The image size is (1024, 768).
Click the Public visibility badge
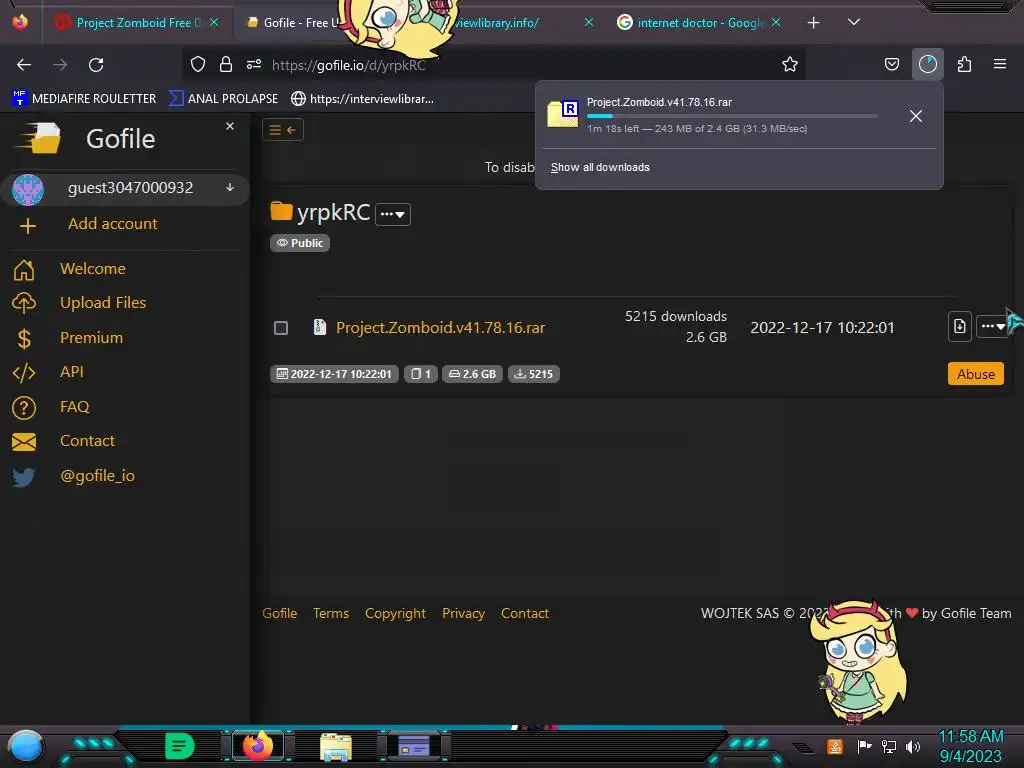tap(300, 243)
